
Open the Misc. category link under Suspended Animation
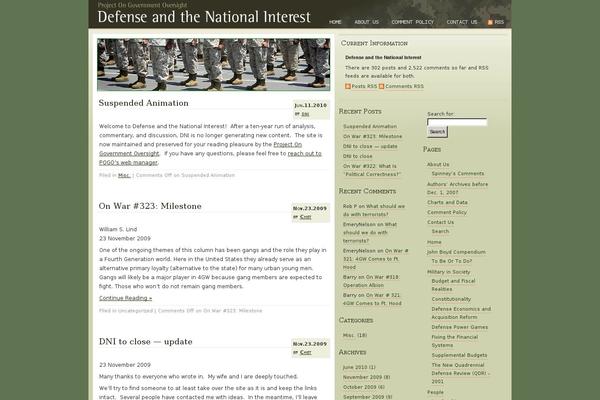tap(124, 175)
